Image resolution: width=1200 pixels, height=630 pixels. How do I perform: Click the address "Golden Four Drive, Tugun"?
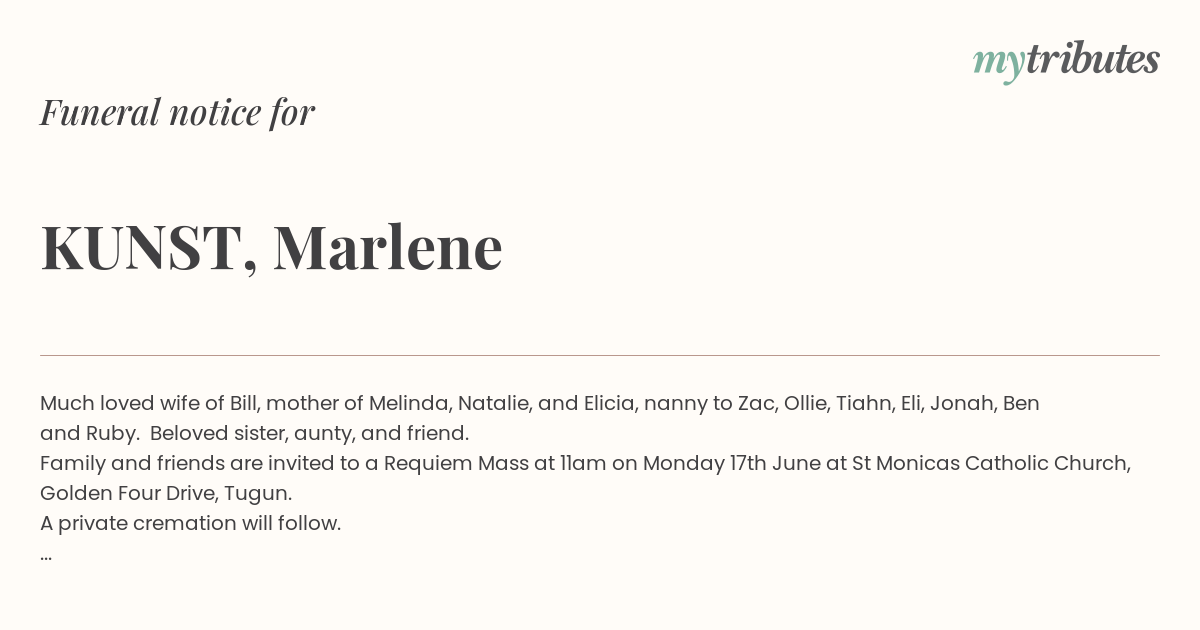(x=164, y=493)
